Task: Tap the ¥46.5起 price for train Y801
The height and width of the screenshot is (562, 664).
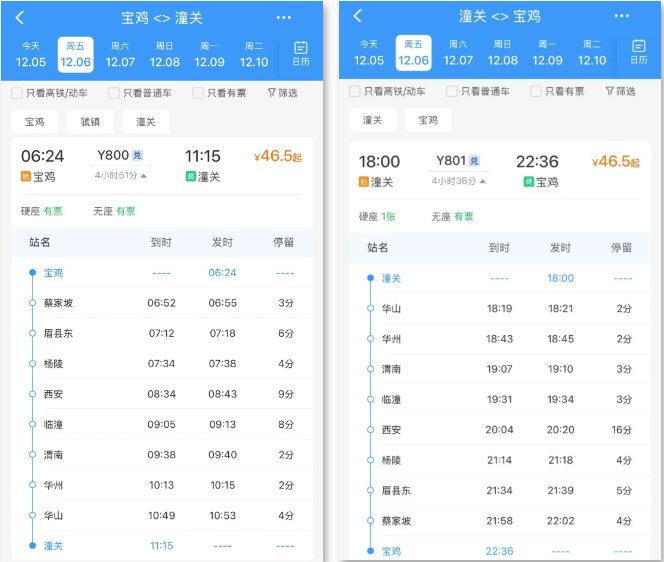Action: (x=615, y=162)
